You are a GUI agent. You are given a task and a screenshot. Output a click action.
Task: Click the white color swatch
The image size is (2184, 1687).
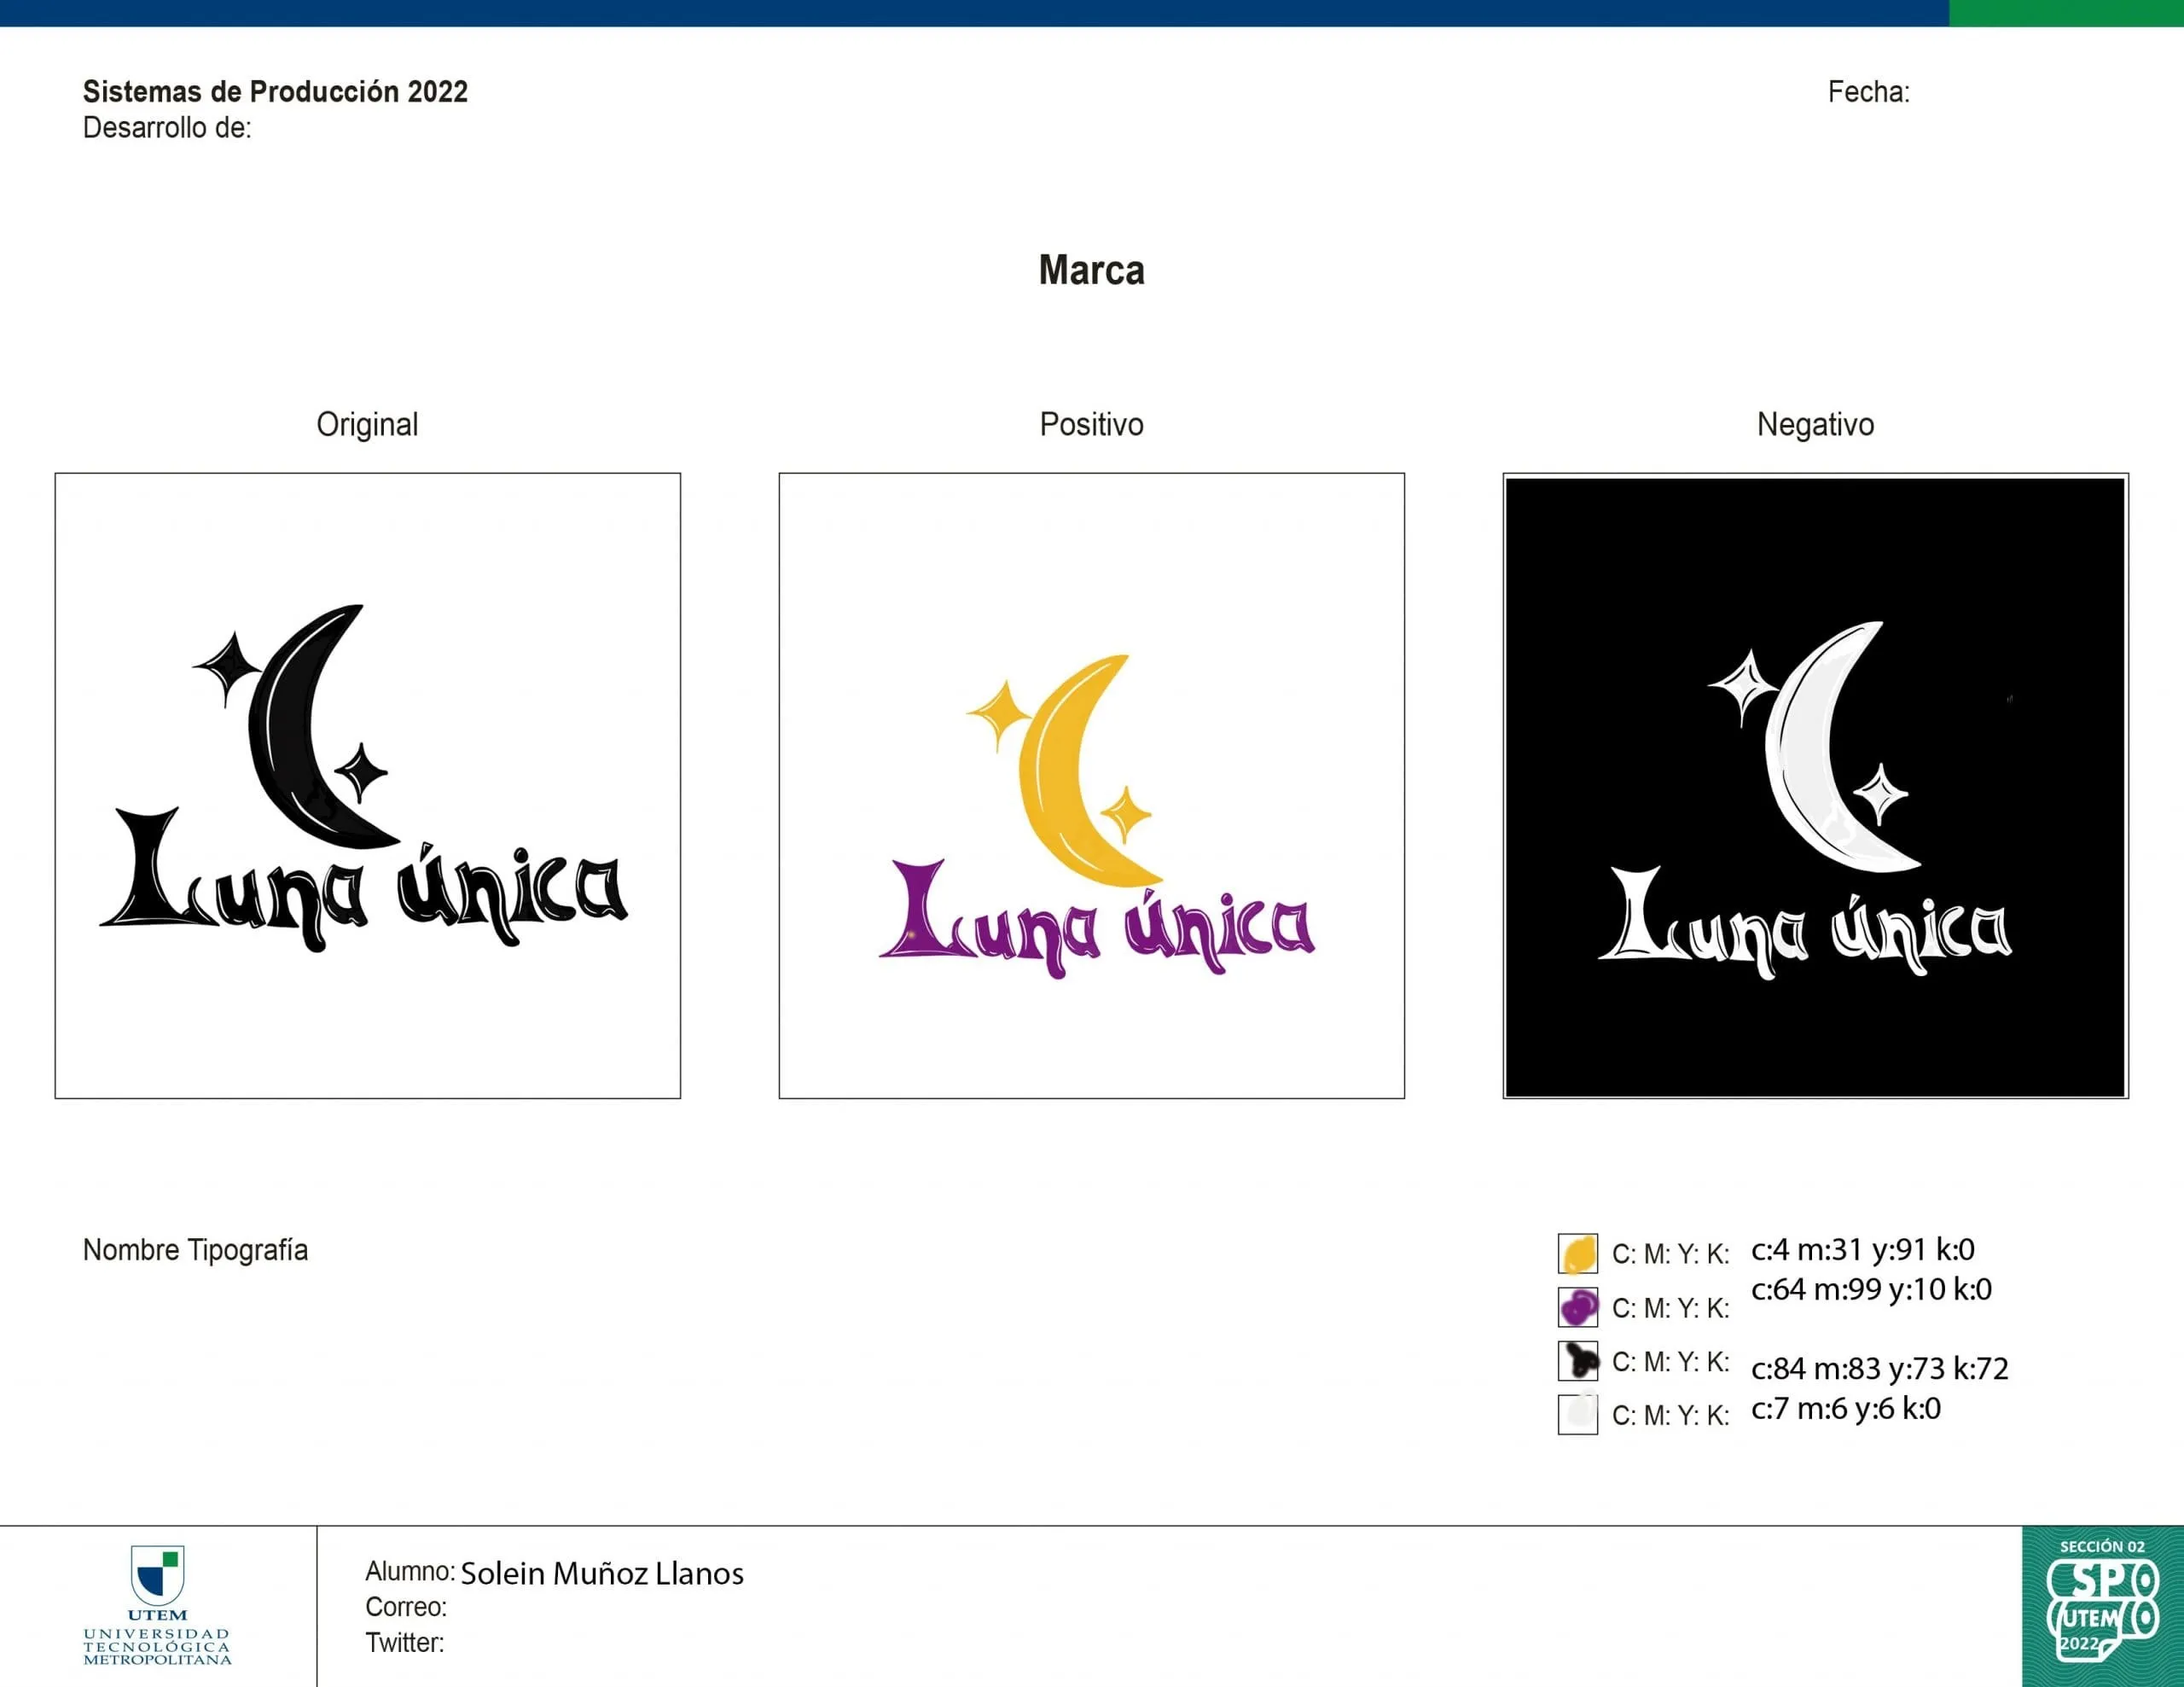[1577, 1414]
